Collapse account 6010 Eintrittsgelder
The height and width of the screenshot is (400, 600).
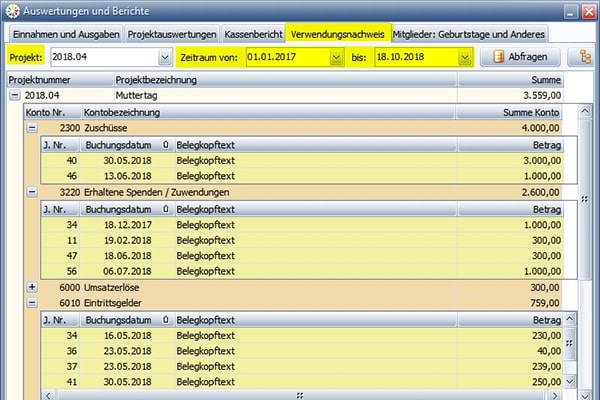click(32, 302)
